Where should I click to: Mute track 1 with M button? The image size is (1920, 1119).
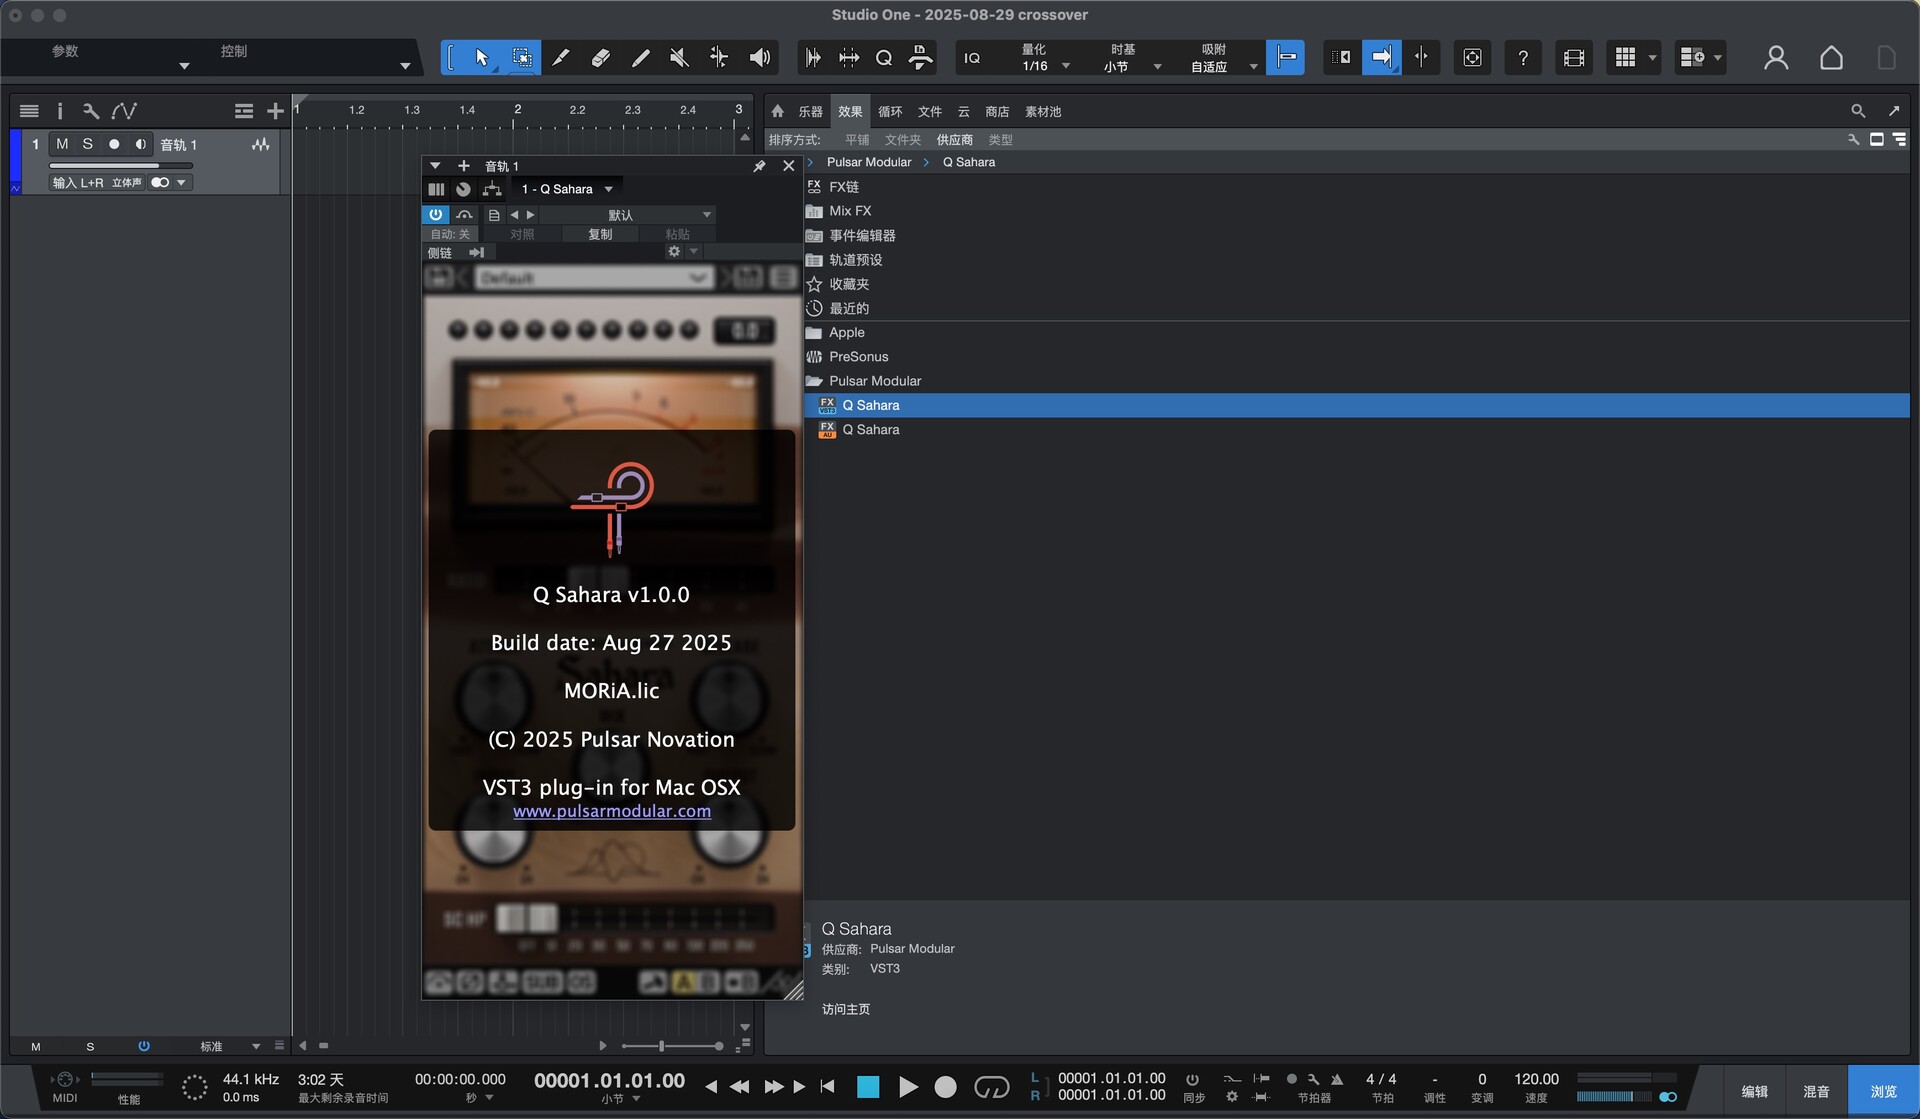[62, 144]
